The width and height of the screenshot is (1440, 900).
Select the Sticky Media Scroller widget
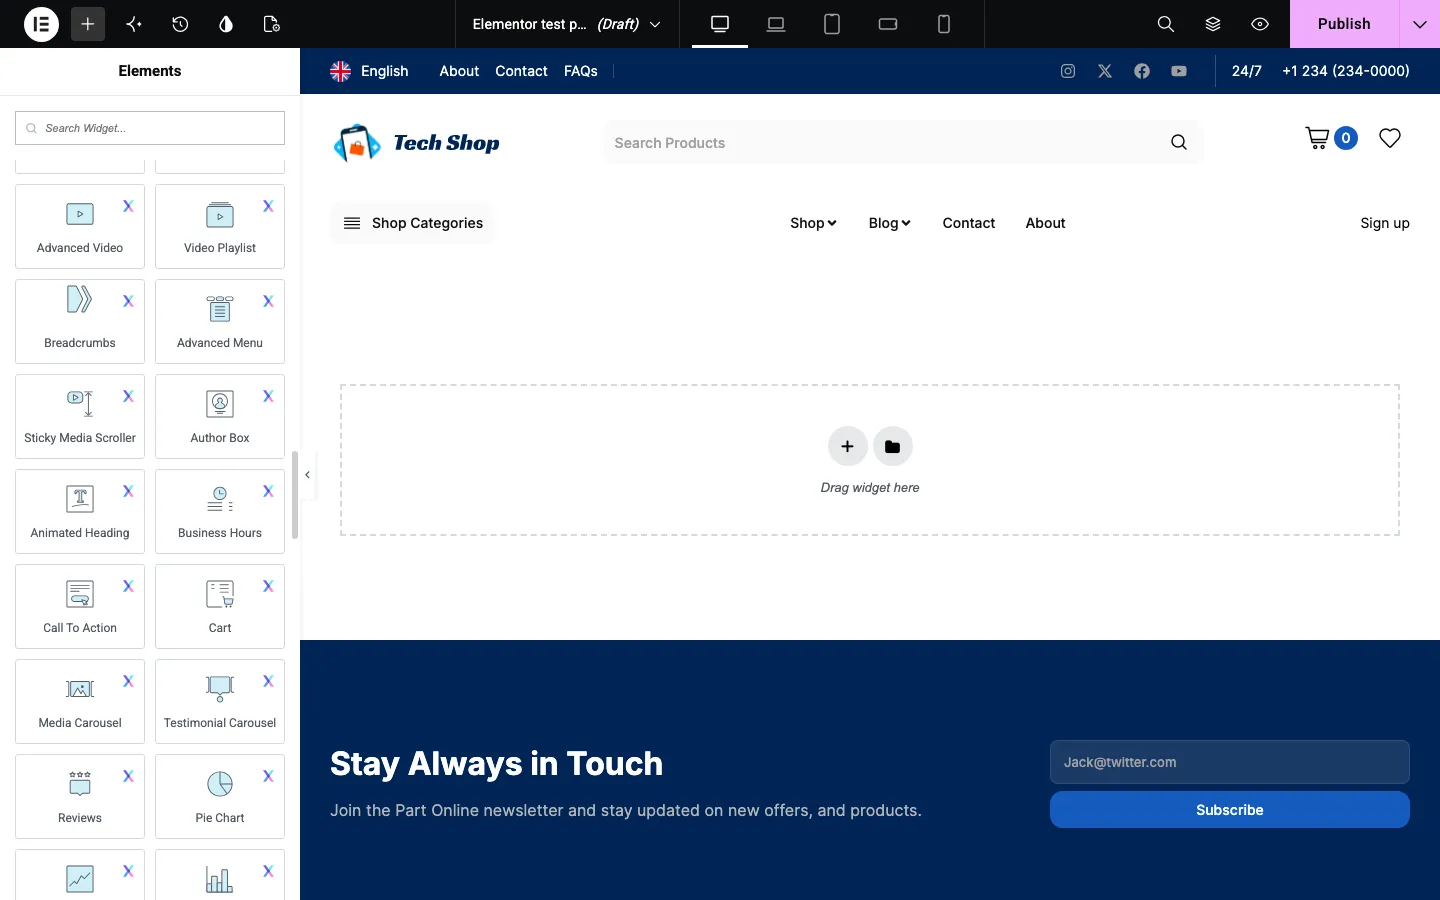[x=80, y=416]
